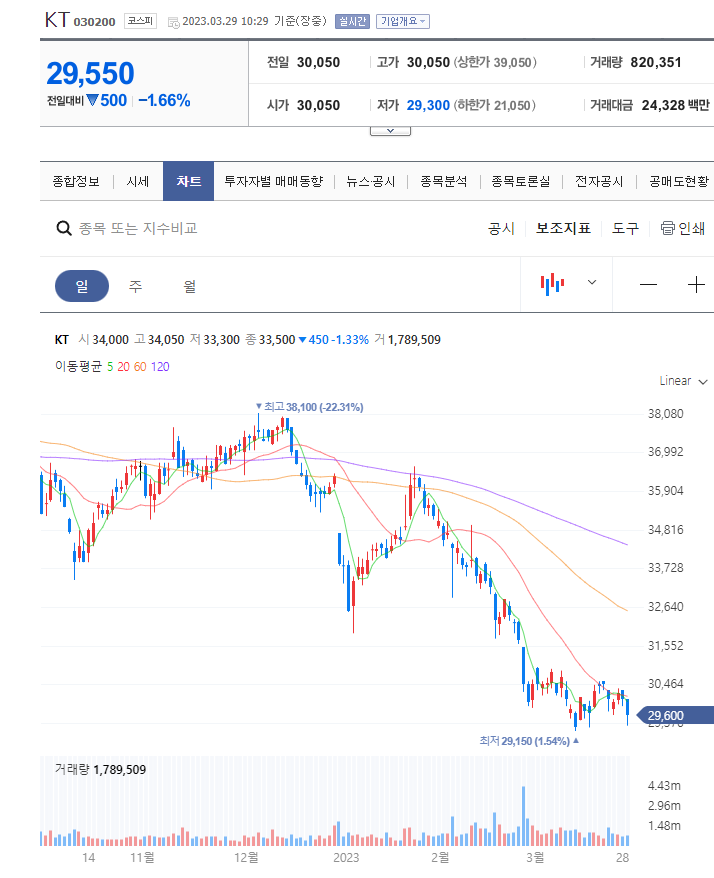Viewport: 714px width, 878px height.
Task: Expand the chart type dropdown chevron
Action: click(x=592, y=282)
